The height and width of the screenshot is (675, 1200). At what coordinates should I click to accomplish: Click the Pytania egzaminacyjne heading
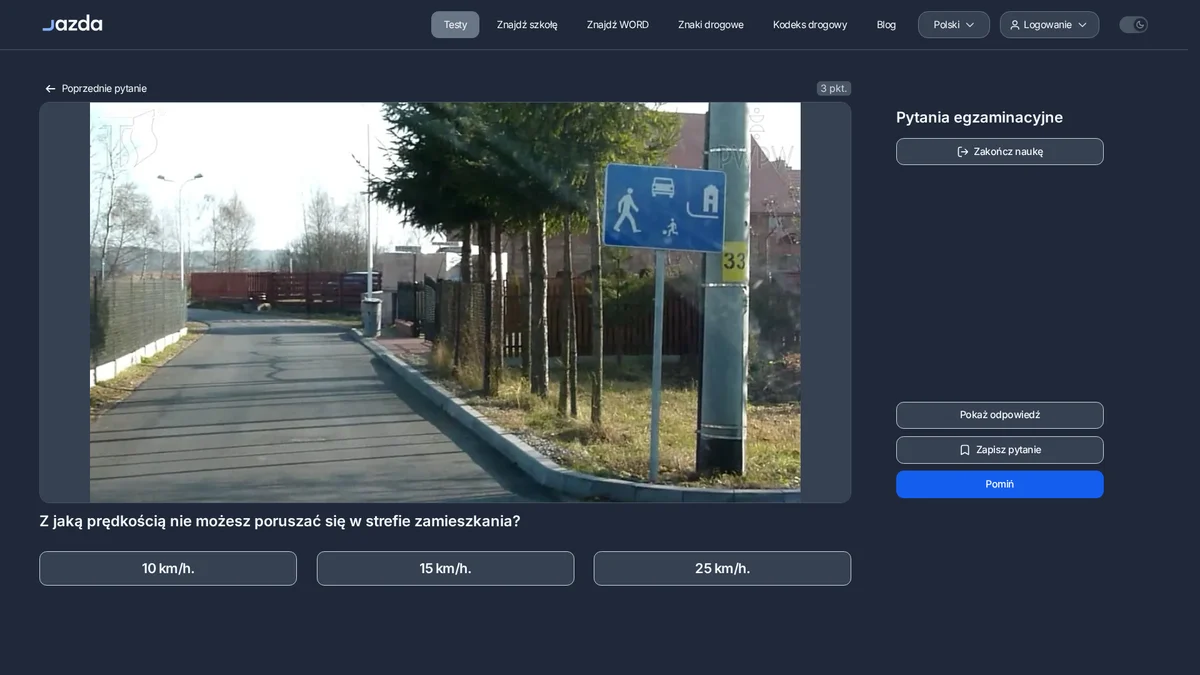[x=979, y=117]
